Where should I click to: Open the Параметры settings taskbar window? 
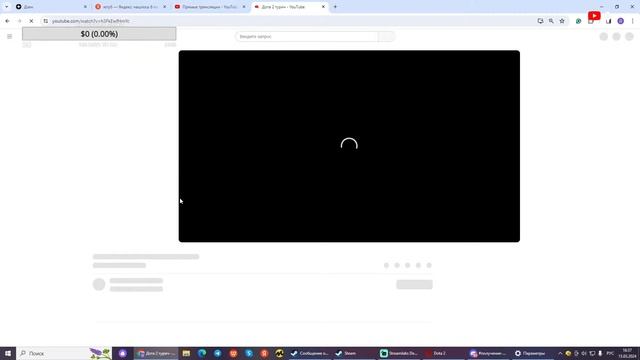coord(533,353)
